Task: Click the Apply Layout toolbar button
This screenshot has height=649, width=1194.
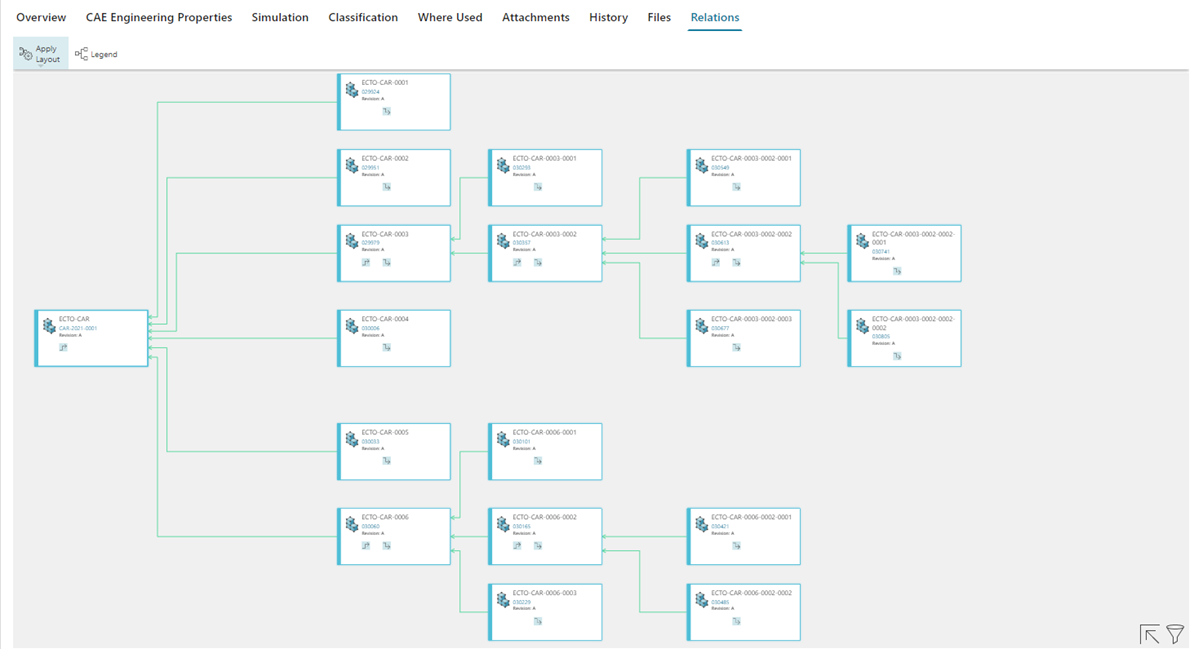Action: click(x=40, y=53)
